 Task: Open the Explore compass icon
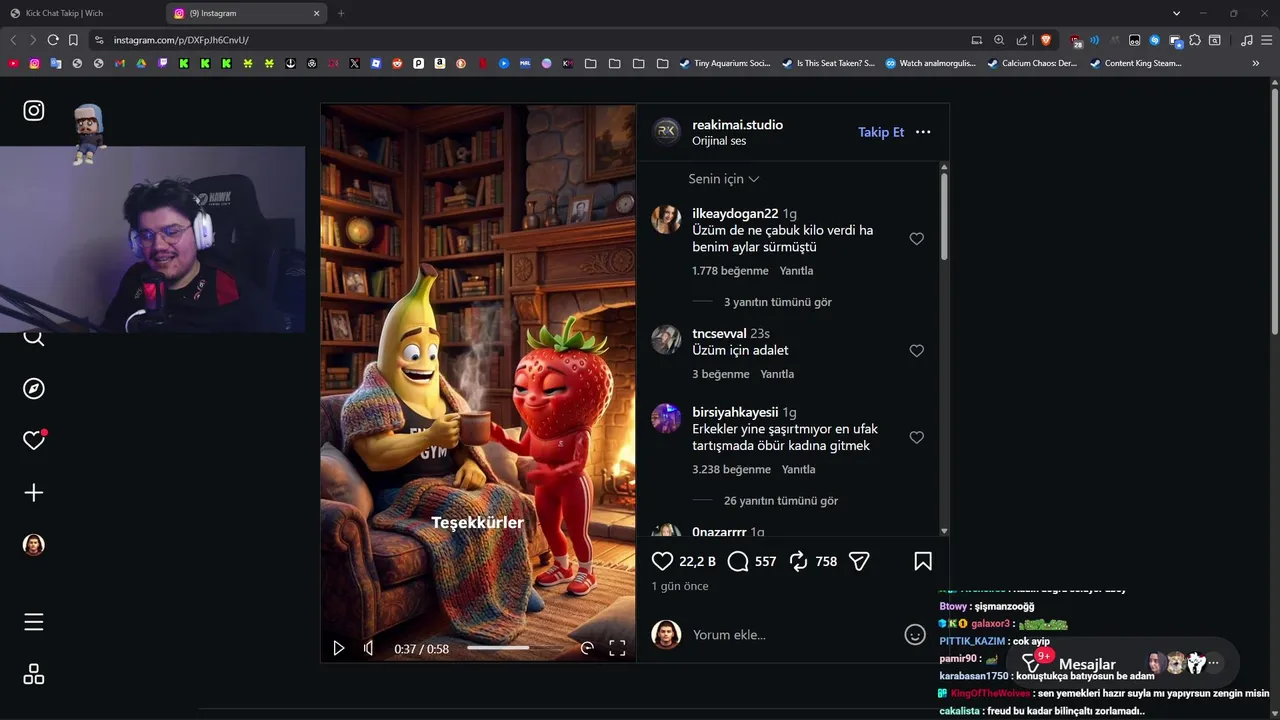[x=34, y=388]
